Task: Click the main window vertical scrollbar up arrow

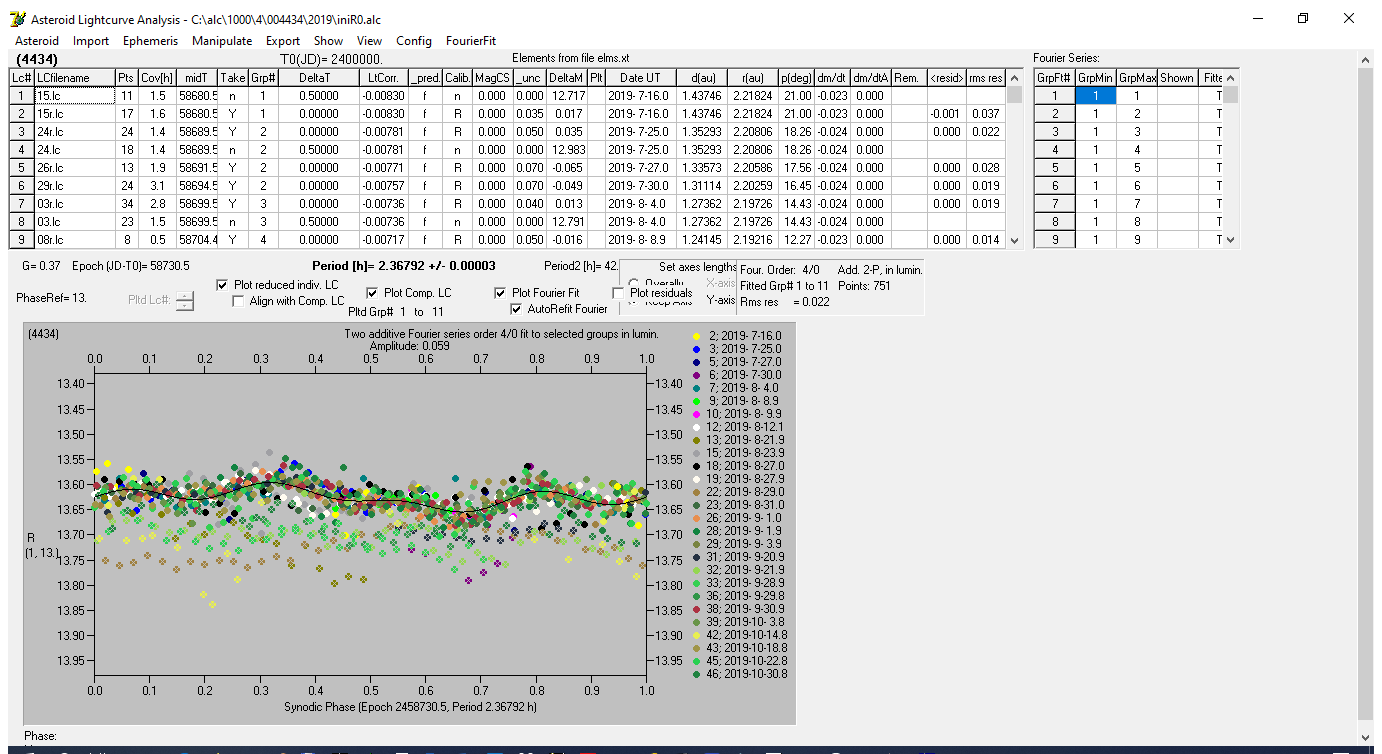Action: (x=1366, y=60)
